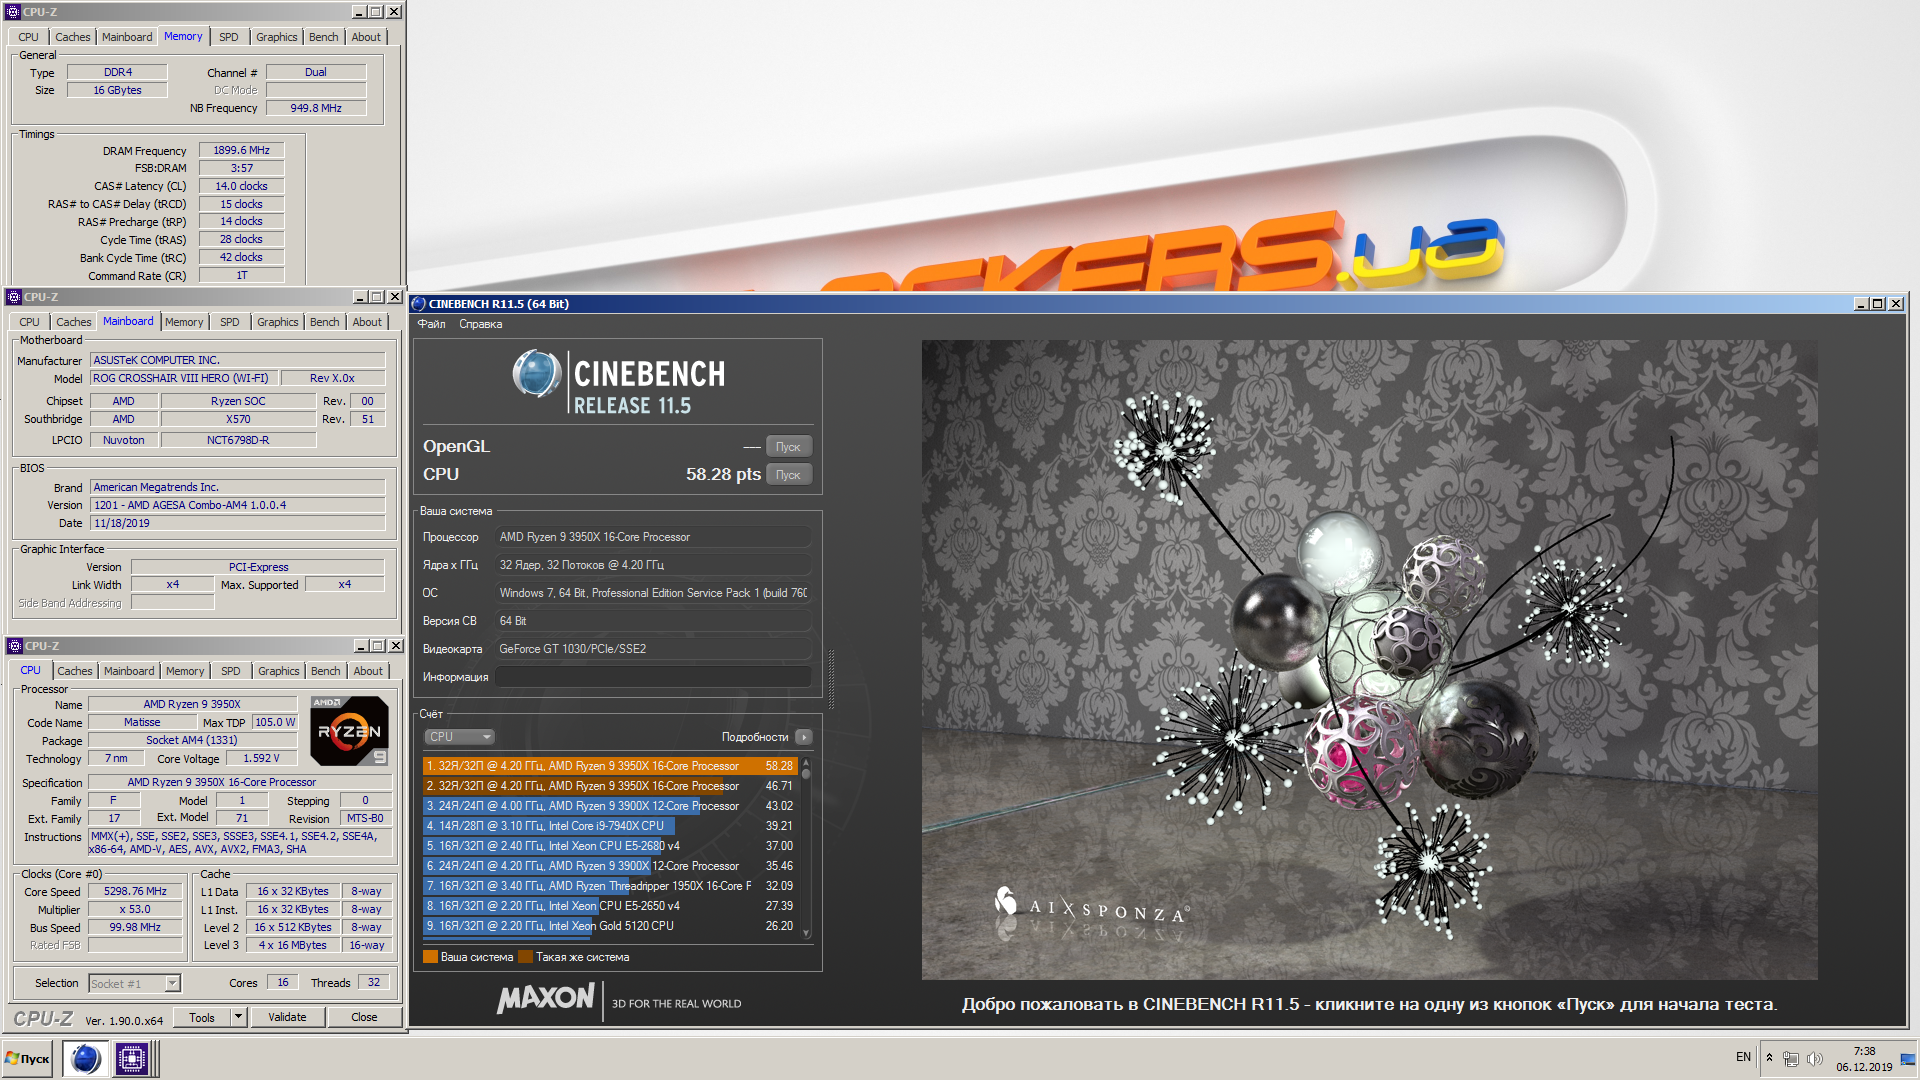This screenshot has width=1920, height=1080.
Task: Click the Cinebench globe logo above Release 11.5
Action: tap(537, 373)
